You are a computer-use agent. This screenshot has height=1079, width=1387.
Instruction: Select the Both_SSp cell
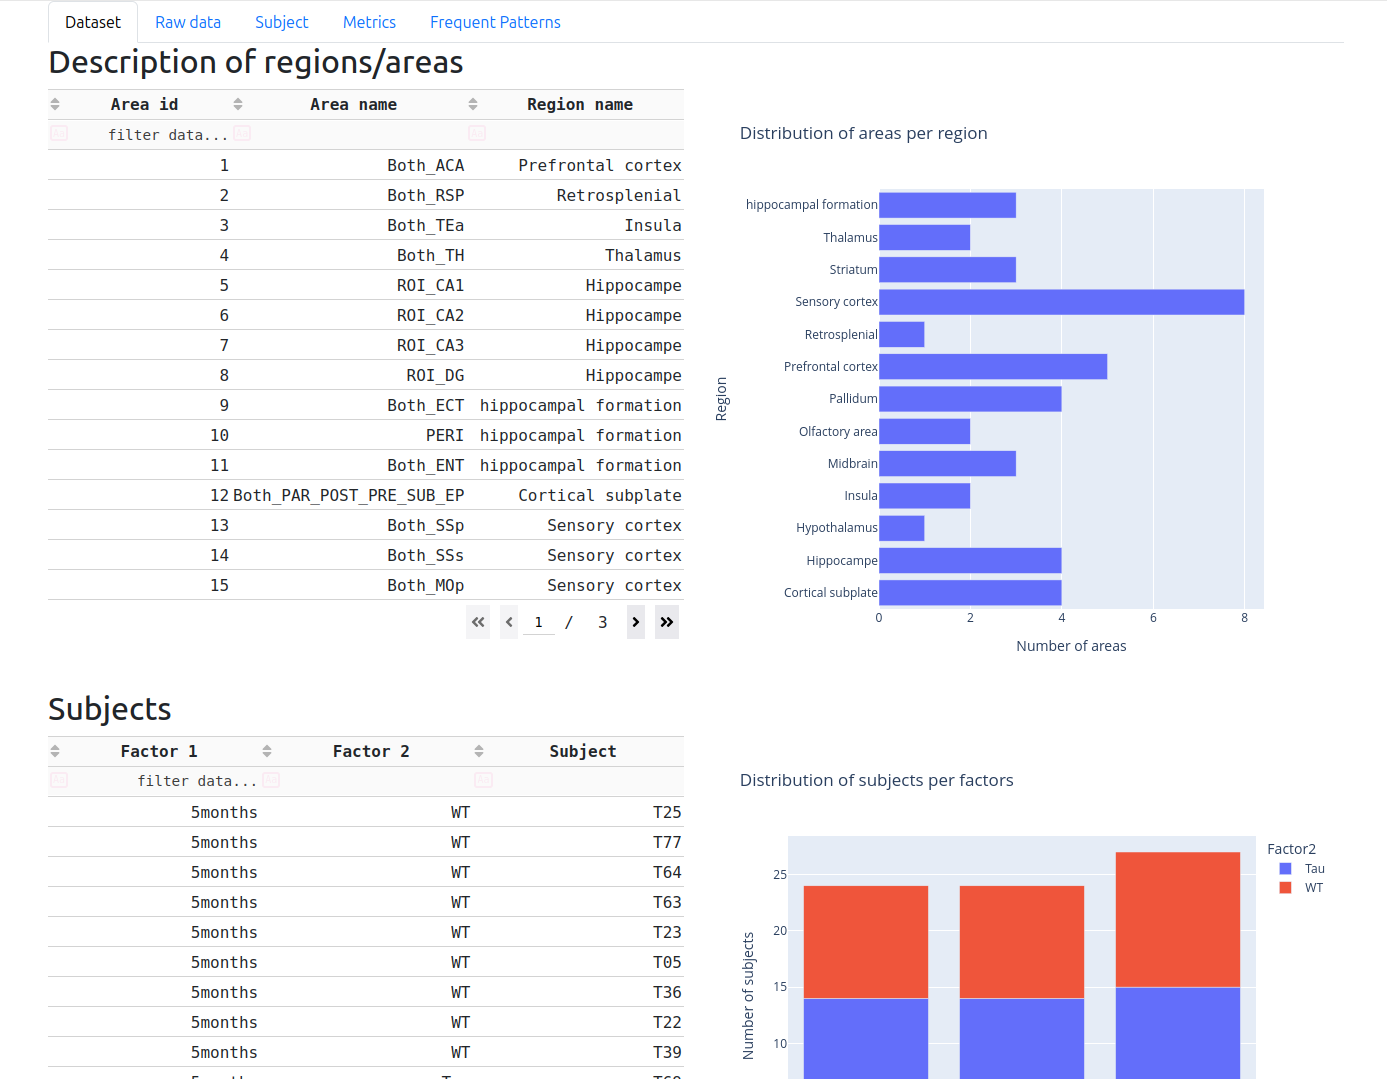pyautogui.click(x=349, y=525)
